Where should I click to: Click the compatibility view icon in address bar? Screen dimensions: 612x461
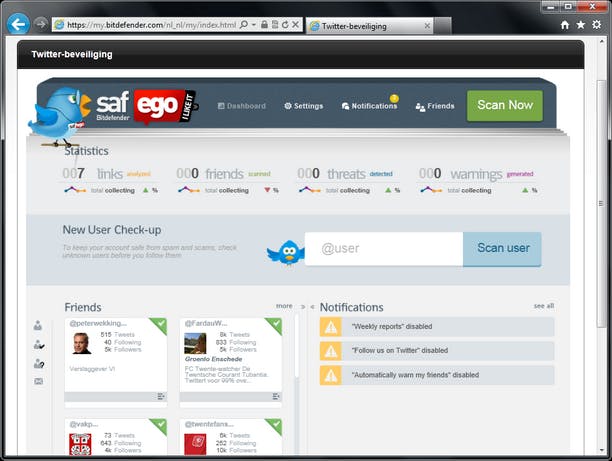(275, 25)
